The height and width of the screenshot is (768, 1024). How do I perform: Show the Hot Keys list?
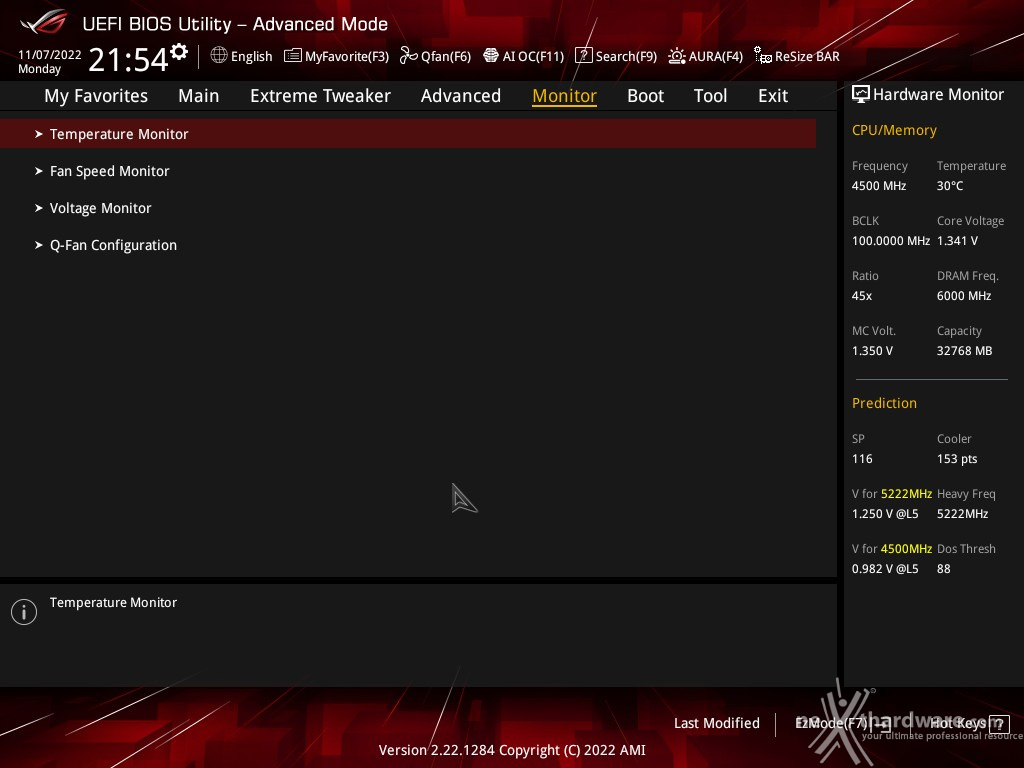969,724
